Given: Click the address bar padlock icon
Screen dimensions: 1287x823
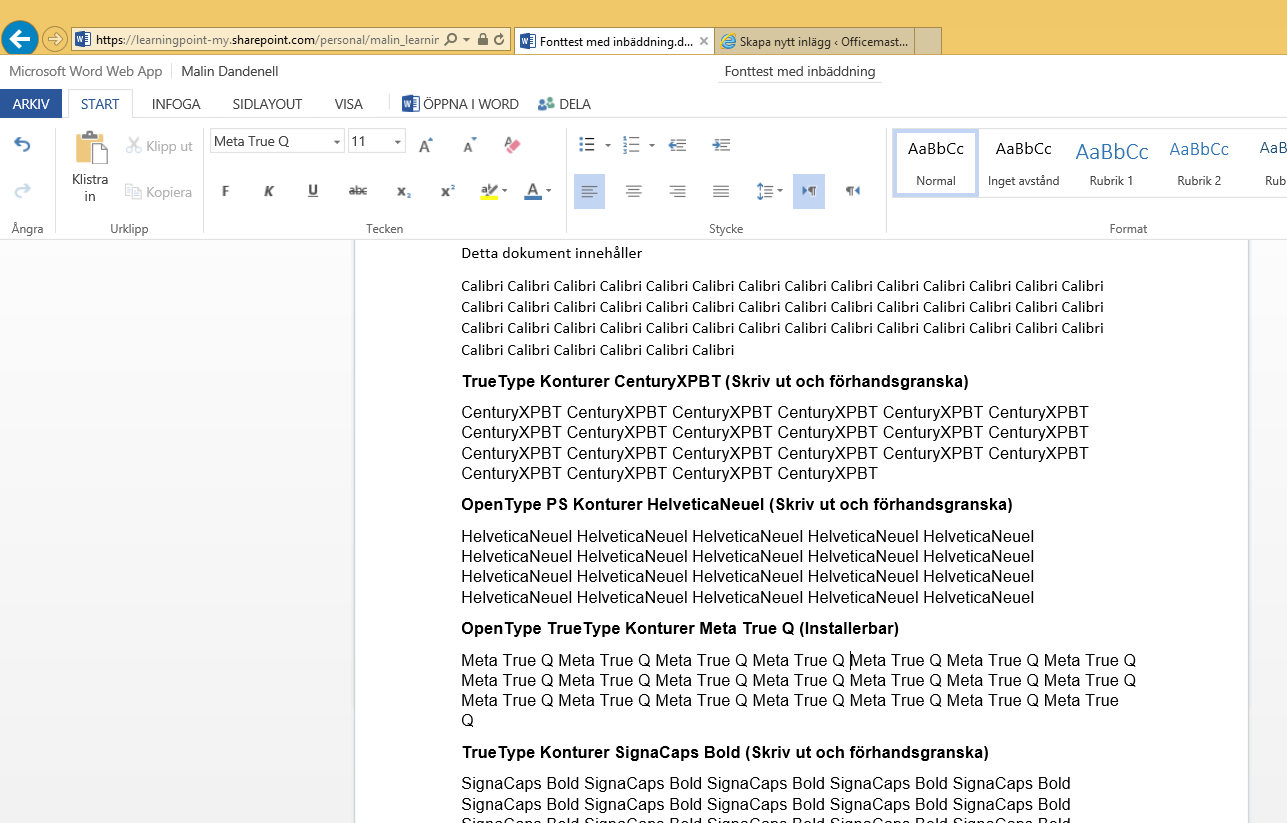Looking at the screenshot, I should click(x=482, y=40).
